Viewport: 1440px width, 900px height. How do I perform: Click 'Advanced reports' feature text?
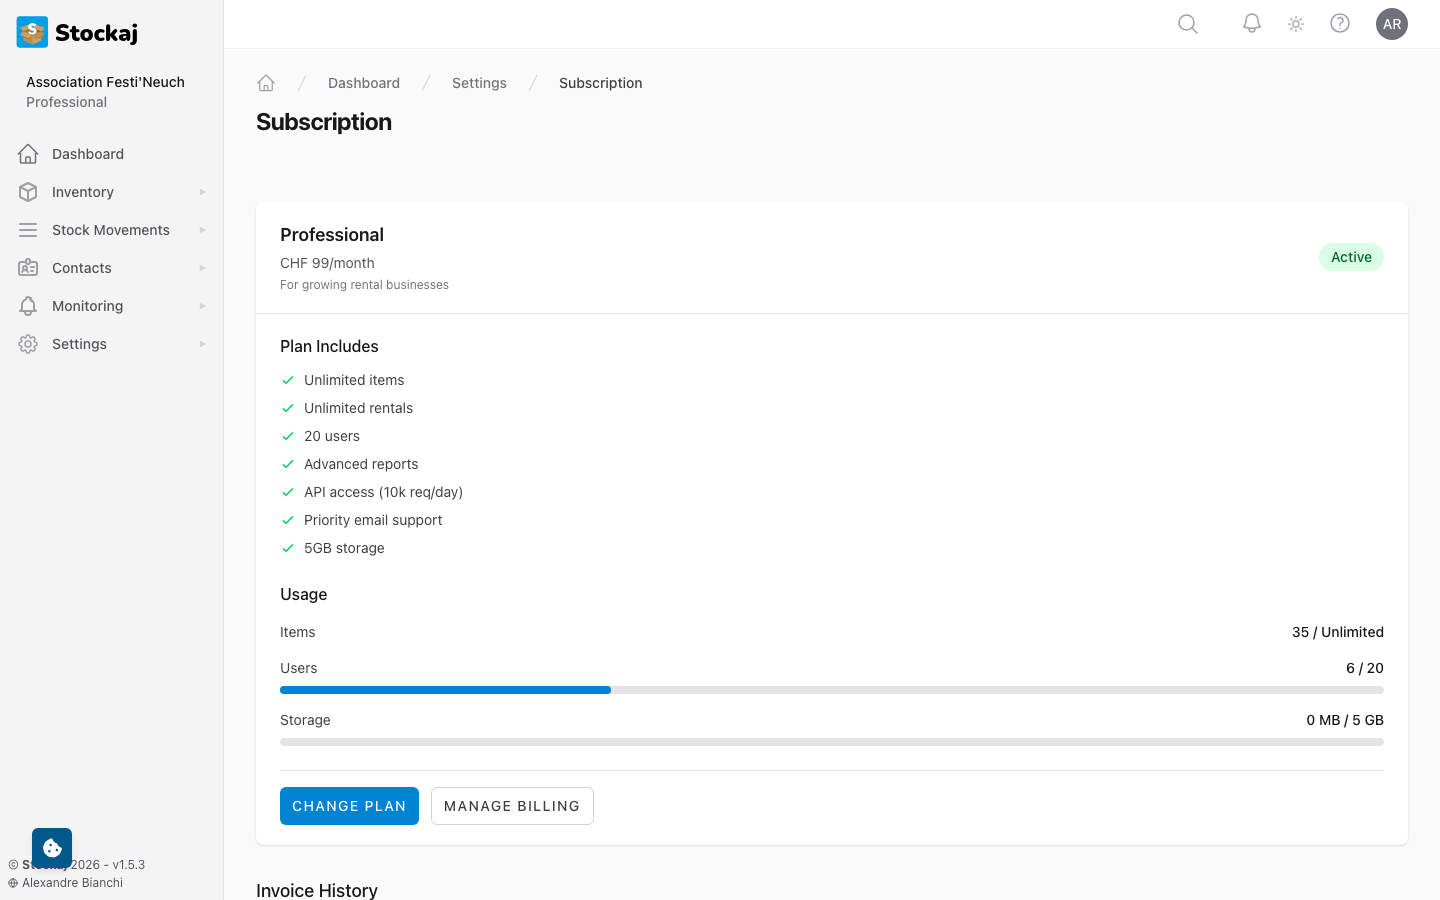coord(361,464)
